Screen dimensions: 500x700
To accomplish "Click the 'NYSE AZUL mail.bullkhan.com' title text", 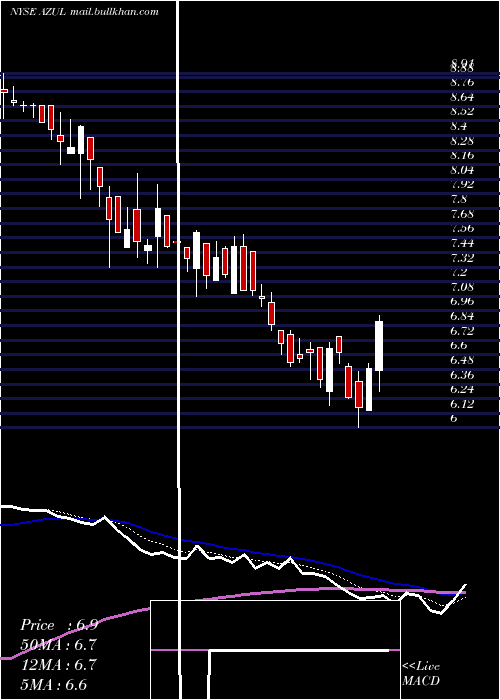I will [84, 12].
